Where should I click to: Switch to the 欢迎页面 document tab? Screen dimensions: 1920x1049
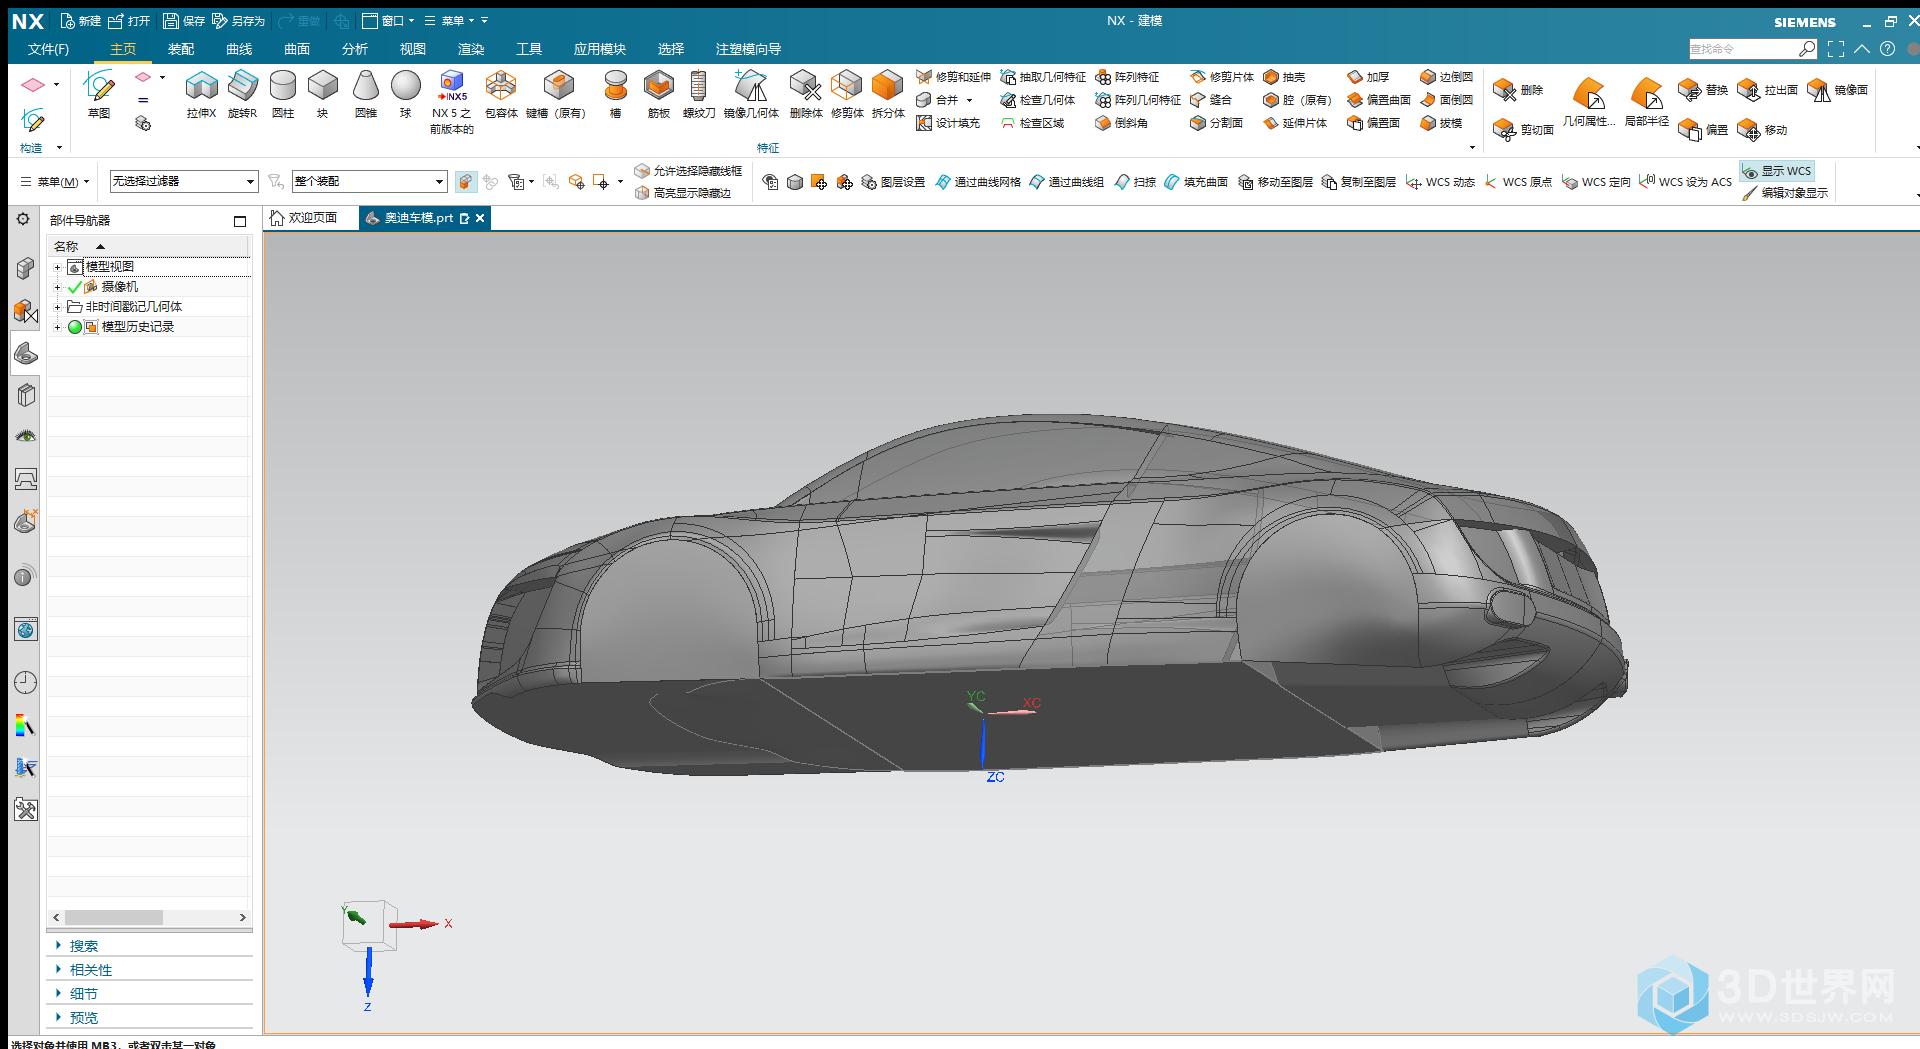click(x=304, y=218)
